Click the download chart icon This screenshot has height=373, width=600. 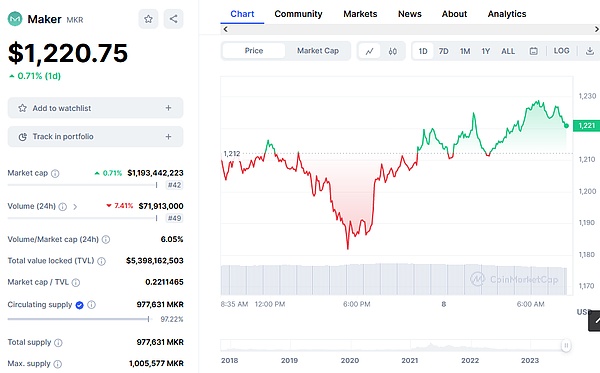(x=590, y=51)
